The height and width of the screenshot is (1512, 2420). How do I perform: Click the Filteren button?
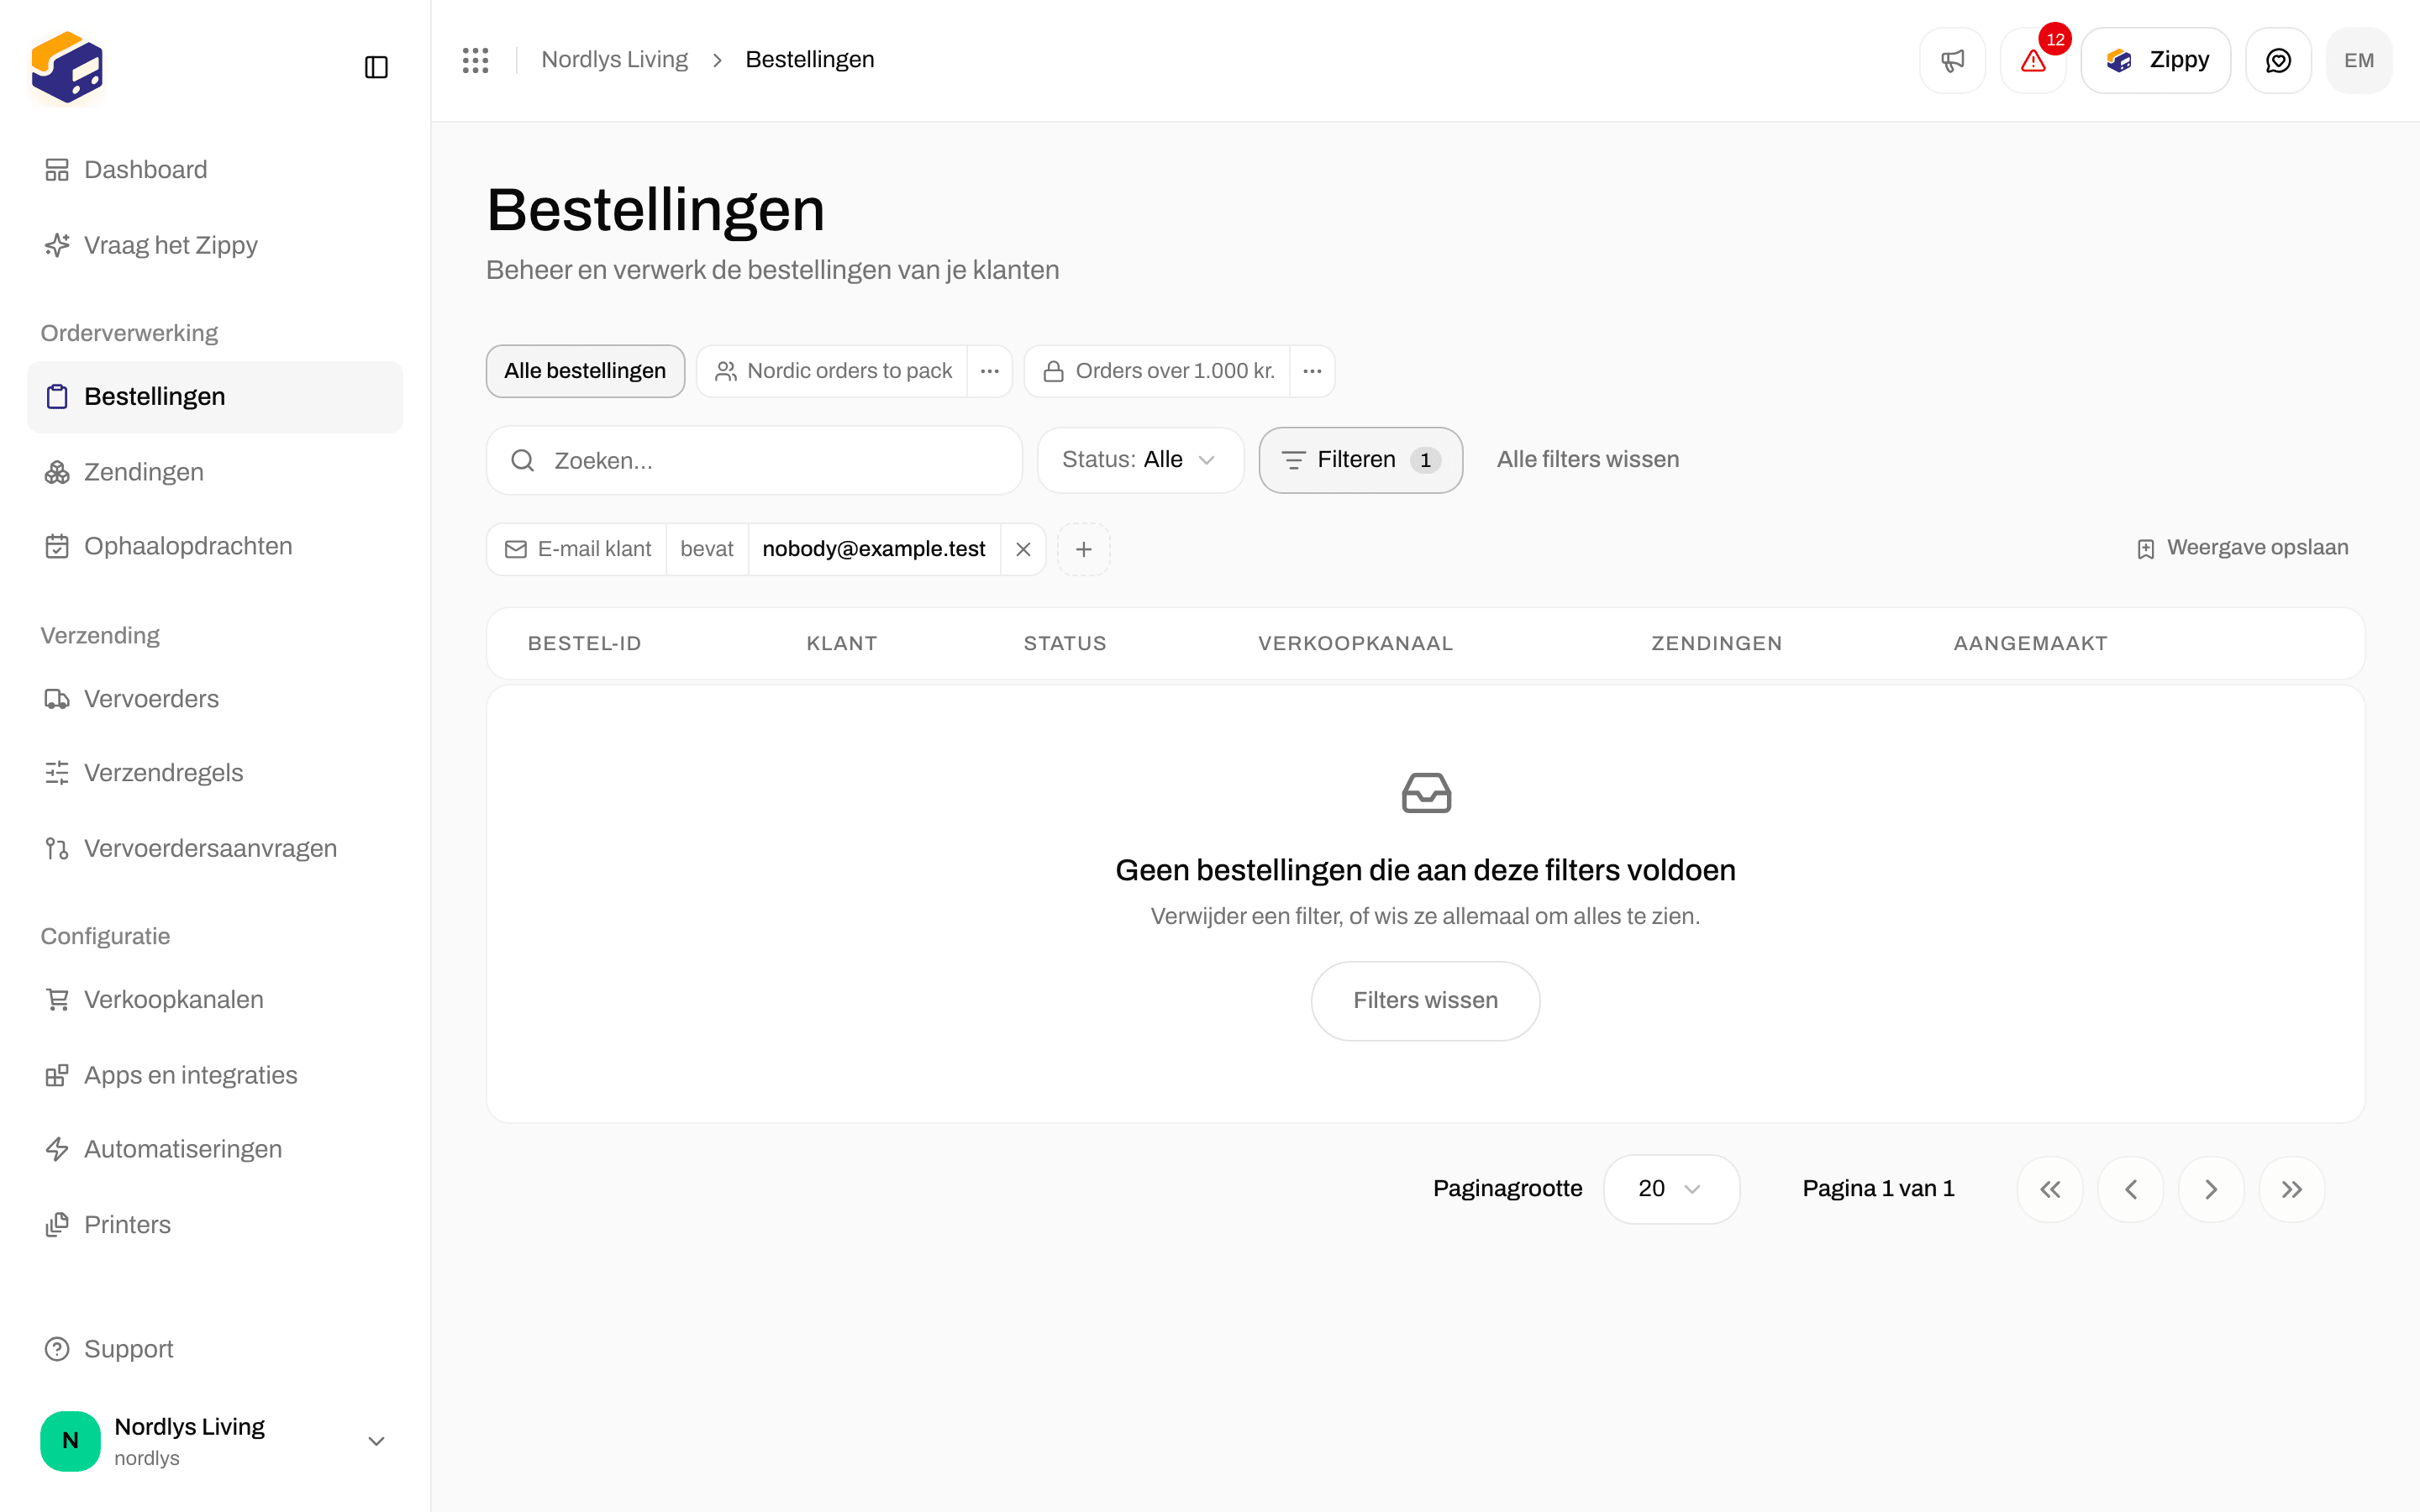point(1360,460)
